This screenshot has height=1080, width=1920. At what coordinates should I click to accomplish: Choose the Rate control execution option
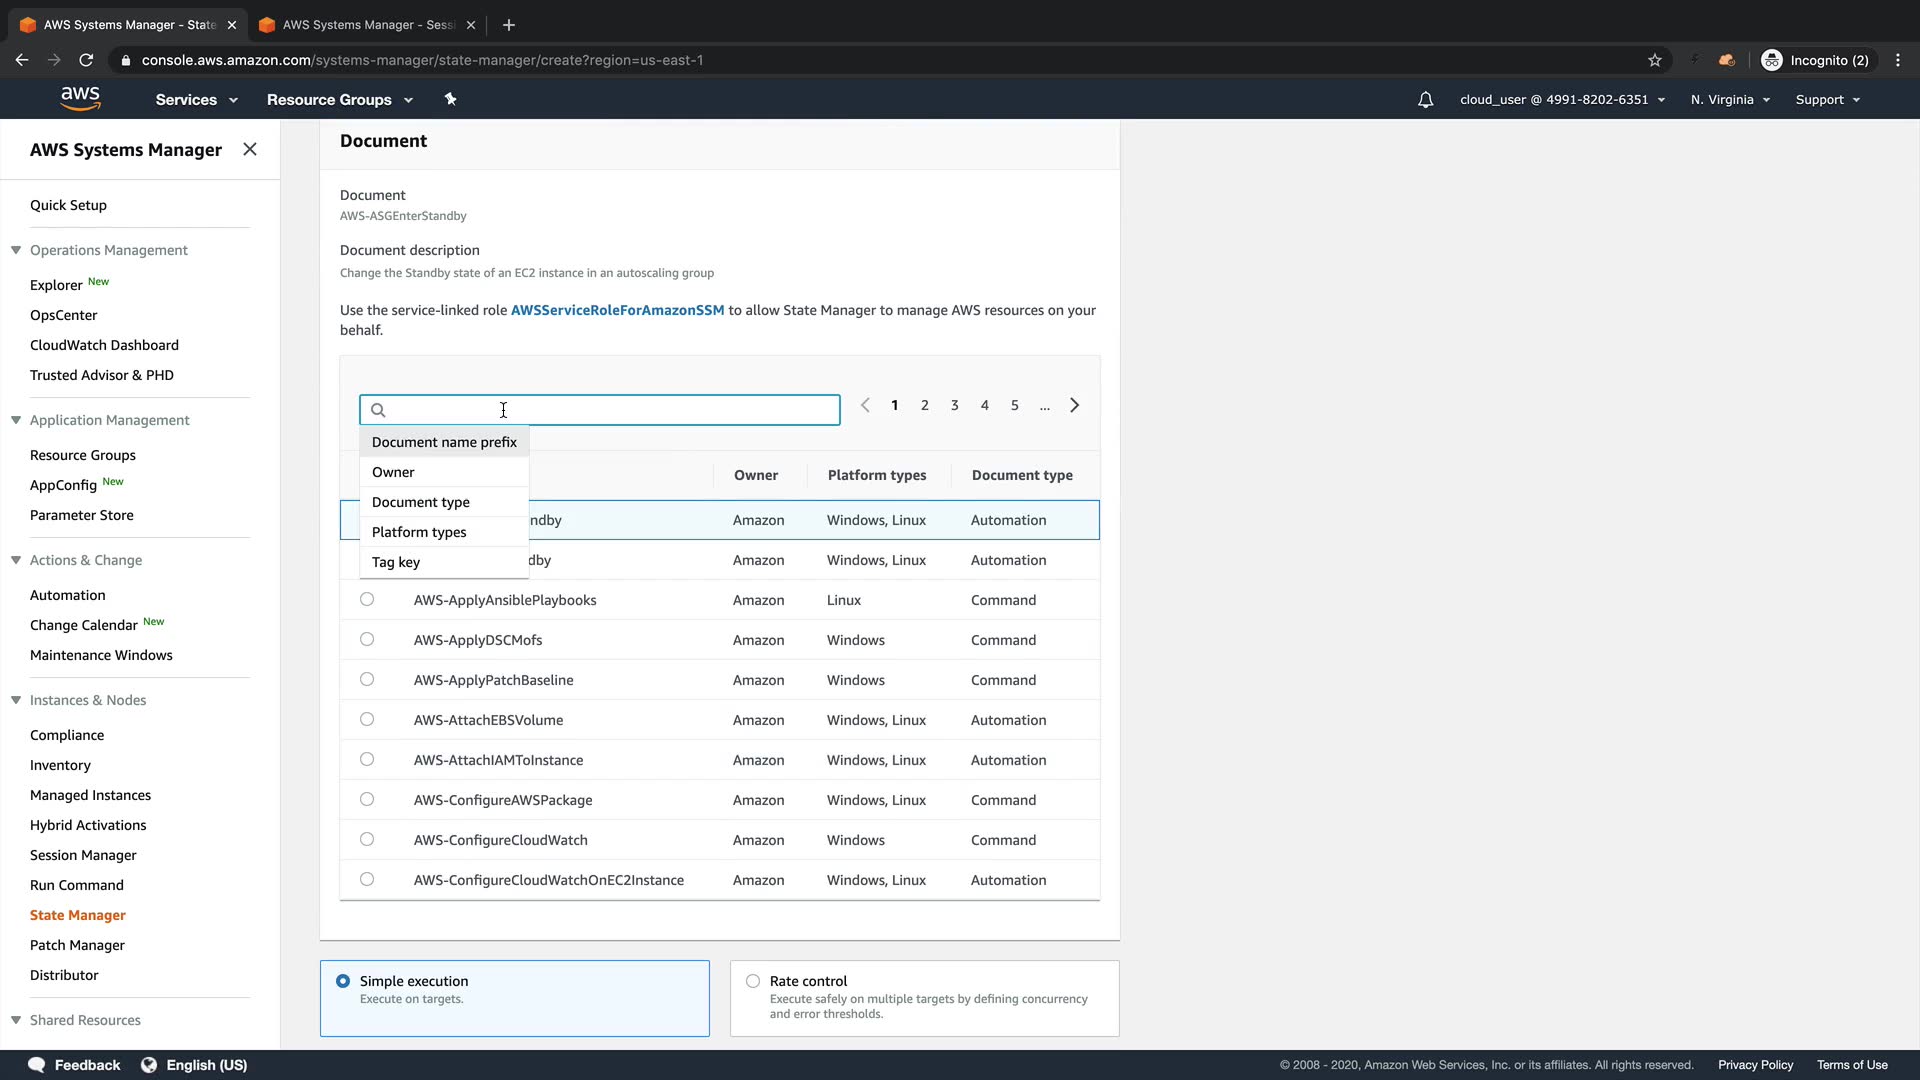[x=753, y=981]
